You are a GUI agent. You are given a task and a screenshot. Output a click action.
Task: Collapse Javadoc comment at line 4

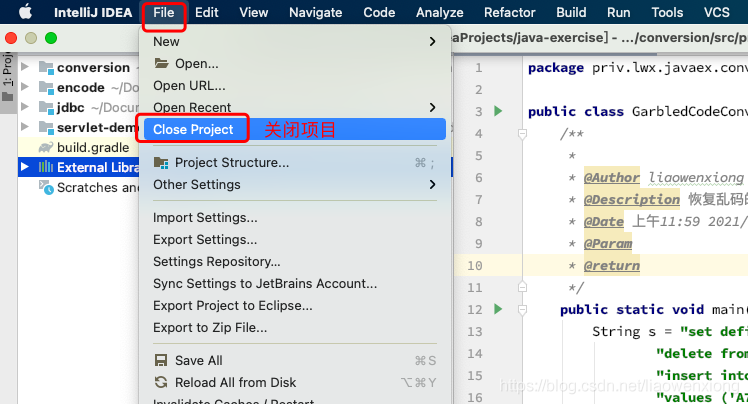click(x=522, y=134)
